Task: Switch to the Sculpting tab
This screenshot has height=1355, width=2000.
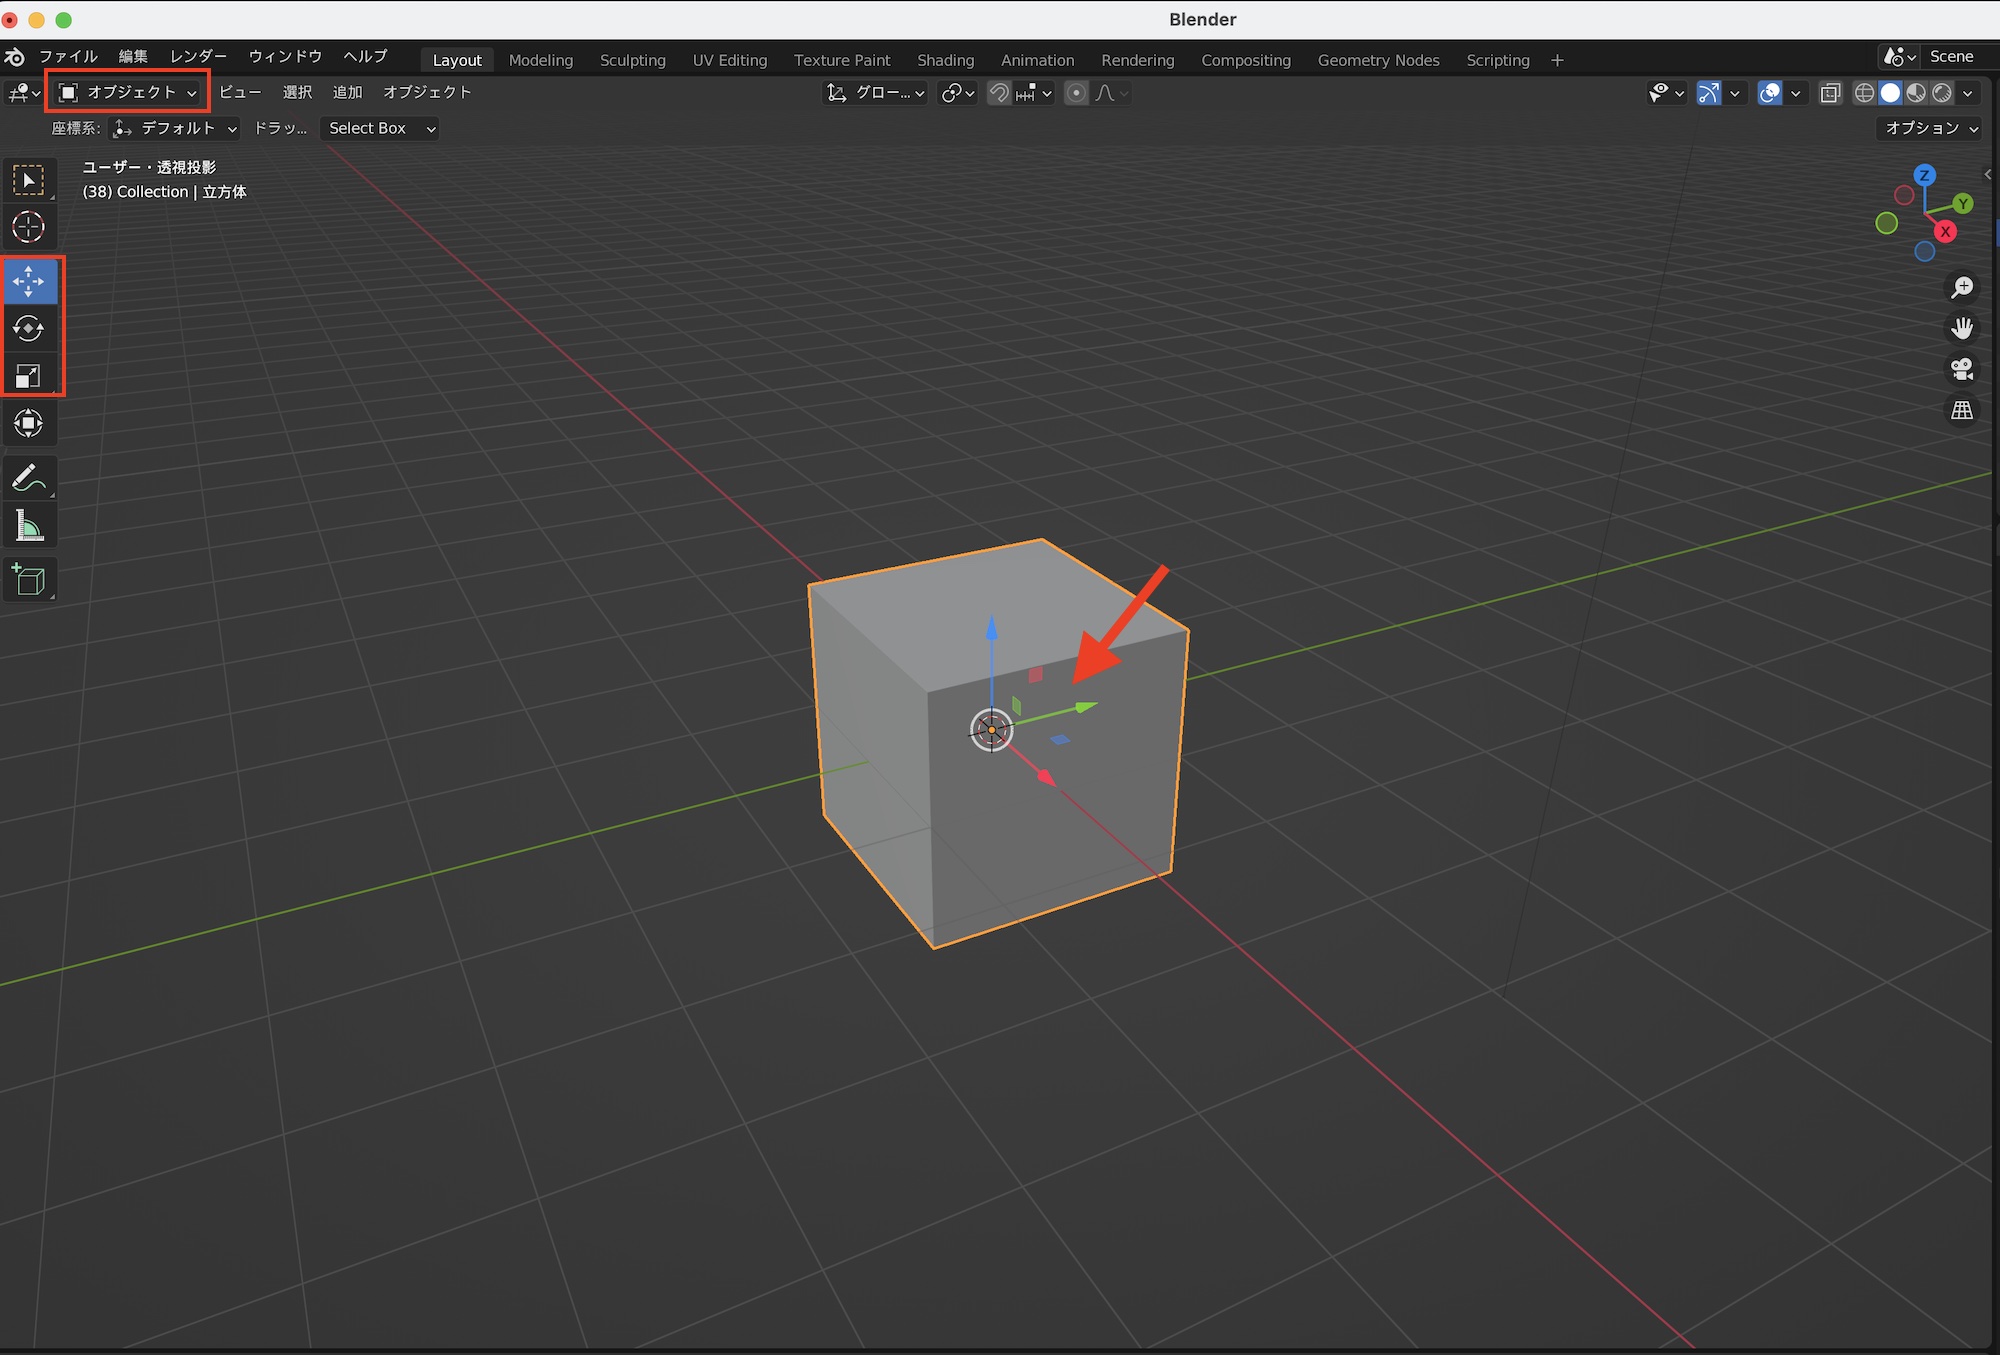Action: [632, 60]
